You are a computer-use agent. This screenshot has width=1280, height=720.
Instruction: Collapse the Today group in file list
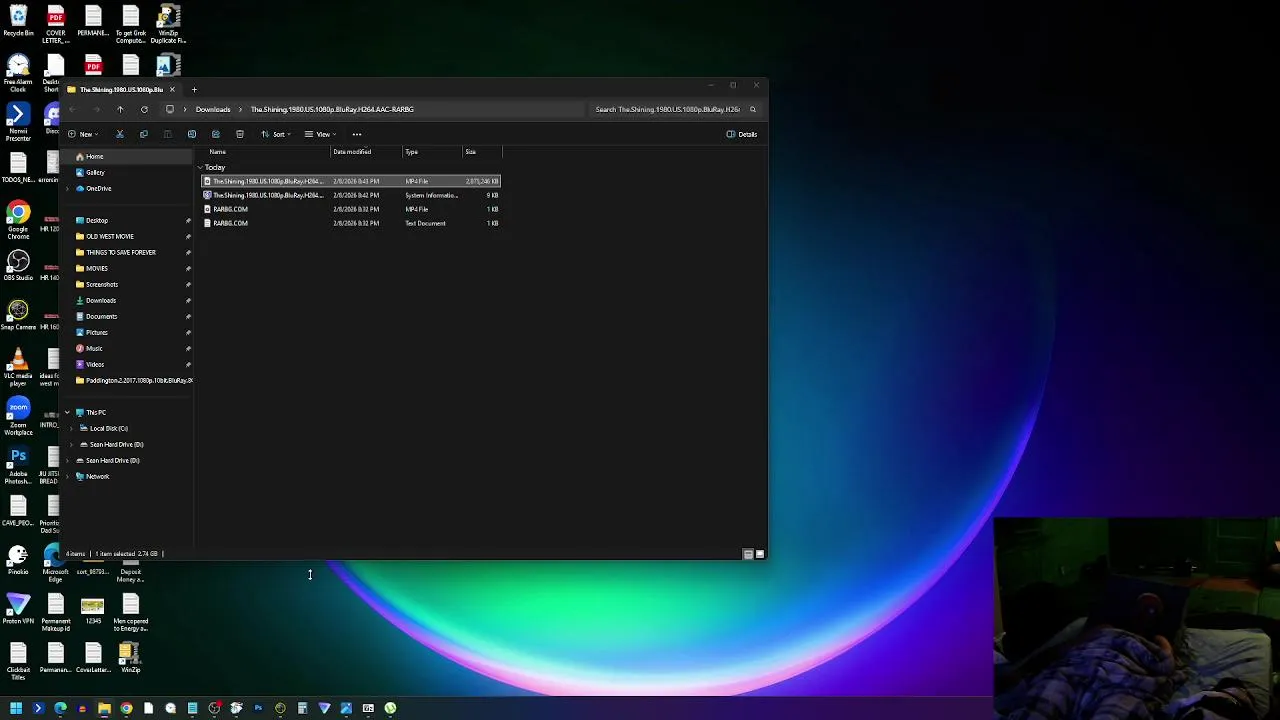click(x=200, y=167)
